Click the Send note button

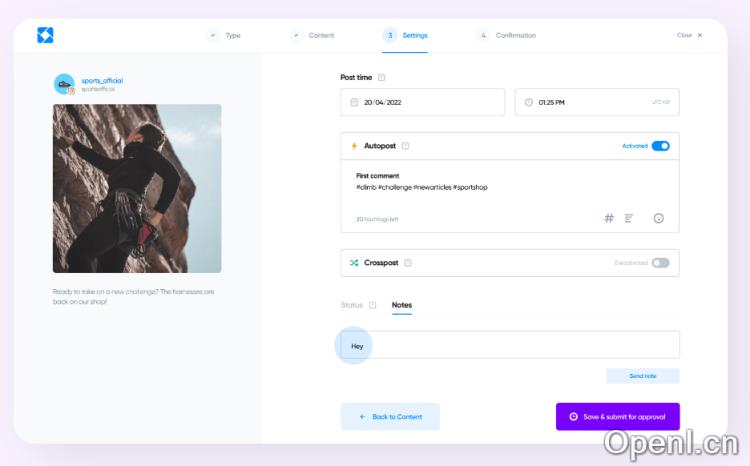coord(643,376)
